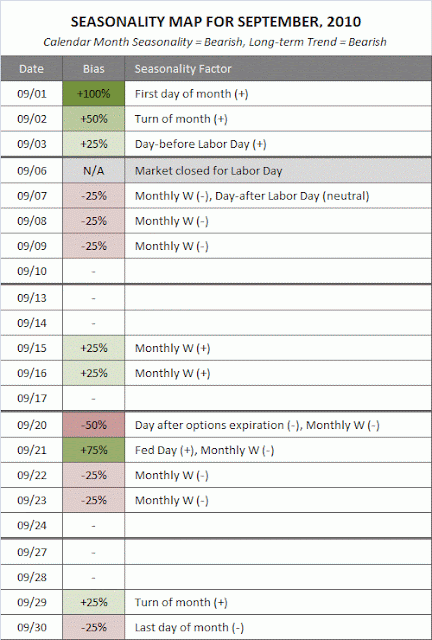
Task: Click the 'Day-before Labor Day (+)' factor
Action: click(x=200, y=144)
